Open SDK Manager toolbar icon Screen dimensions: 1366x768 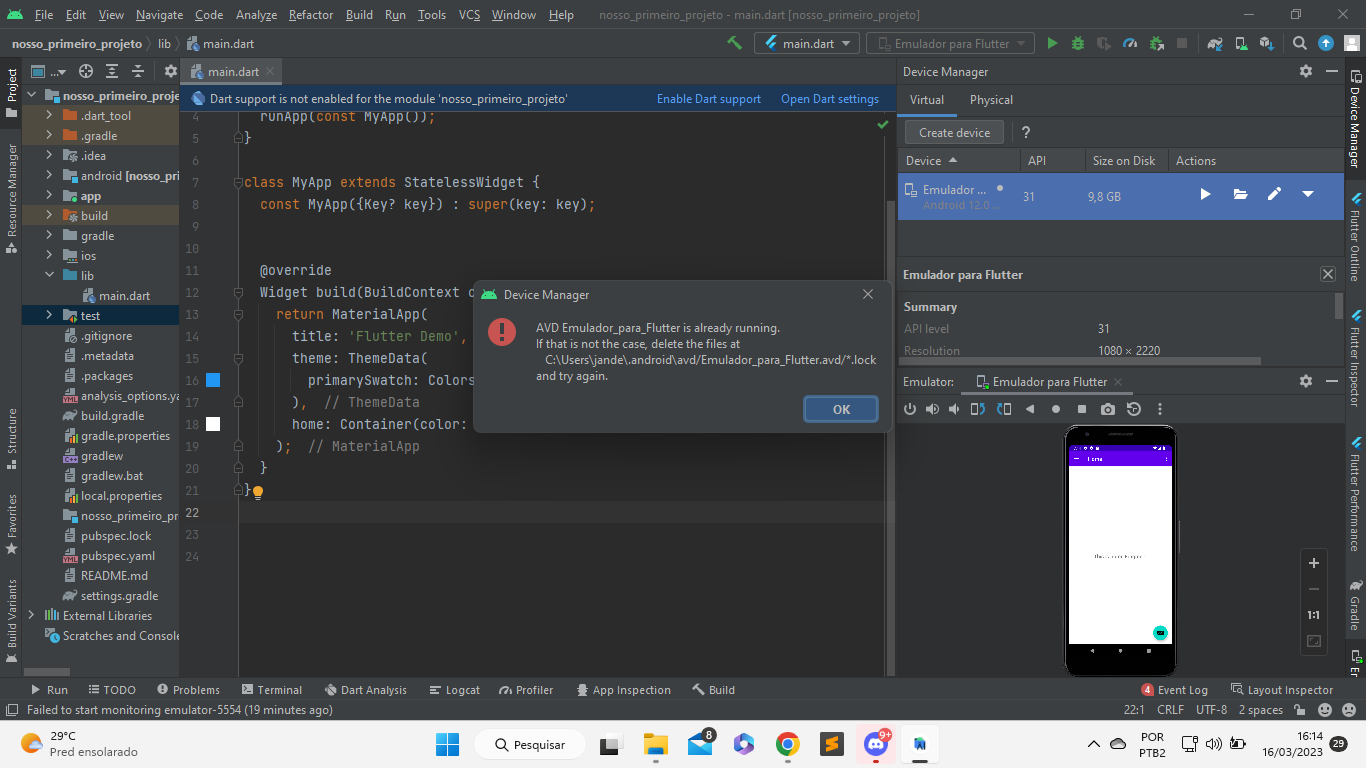pyautogui.click(x=1267, y=43)
